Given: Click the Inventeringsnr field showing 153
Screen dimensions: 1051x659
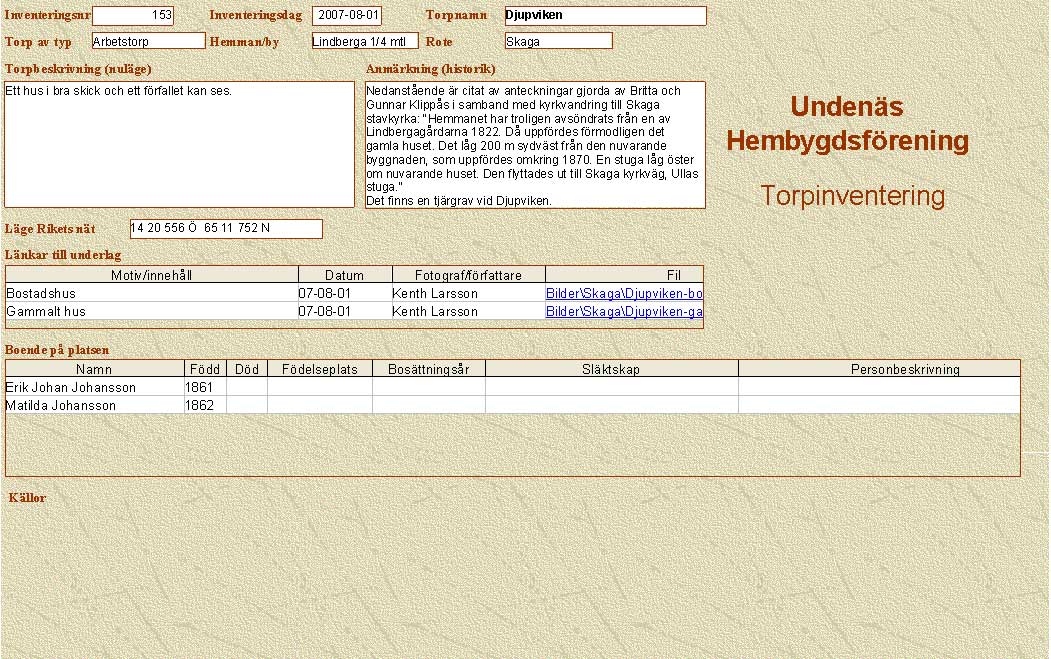Looking at the screenshot, I should pyautogui.click(x=132, y=16).
